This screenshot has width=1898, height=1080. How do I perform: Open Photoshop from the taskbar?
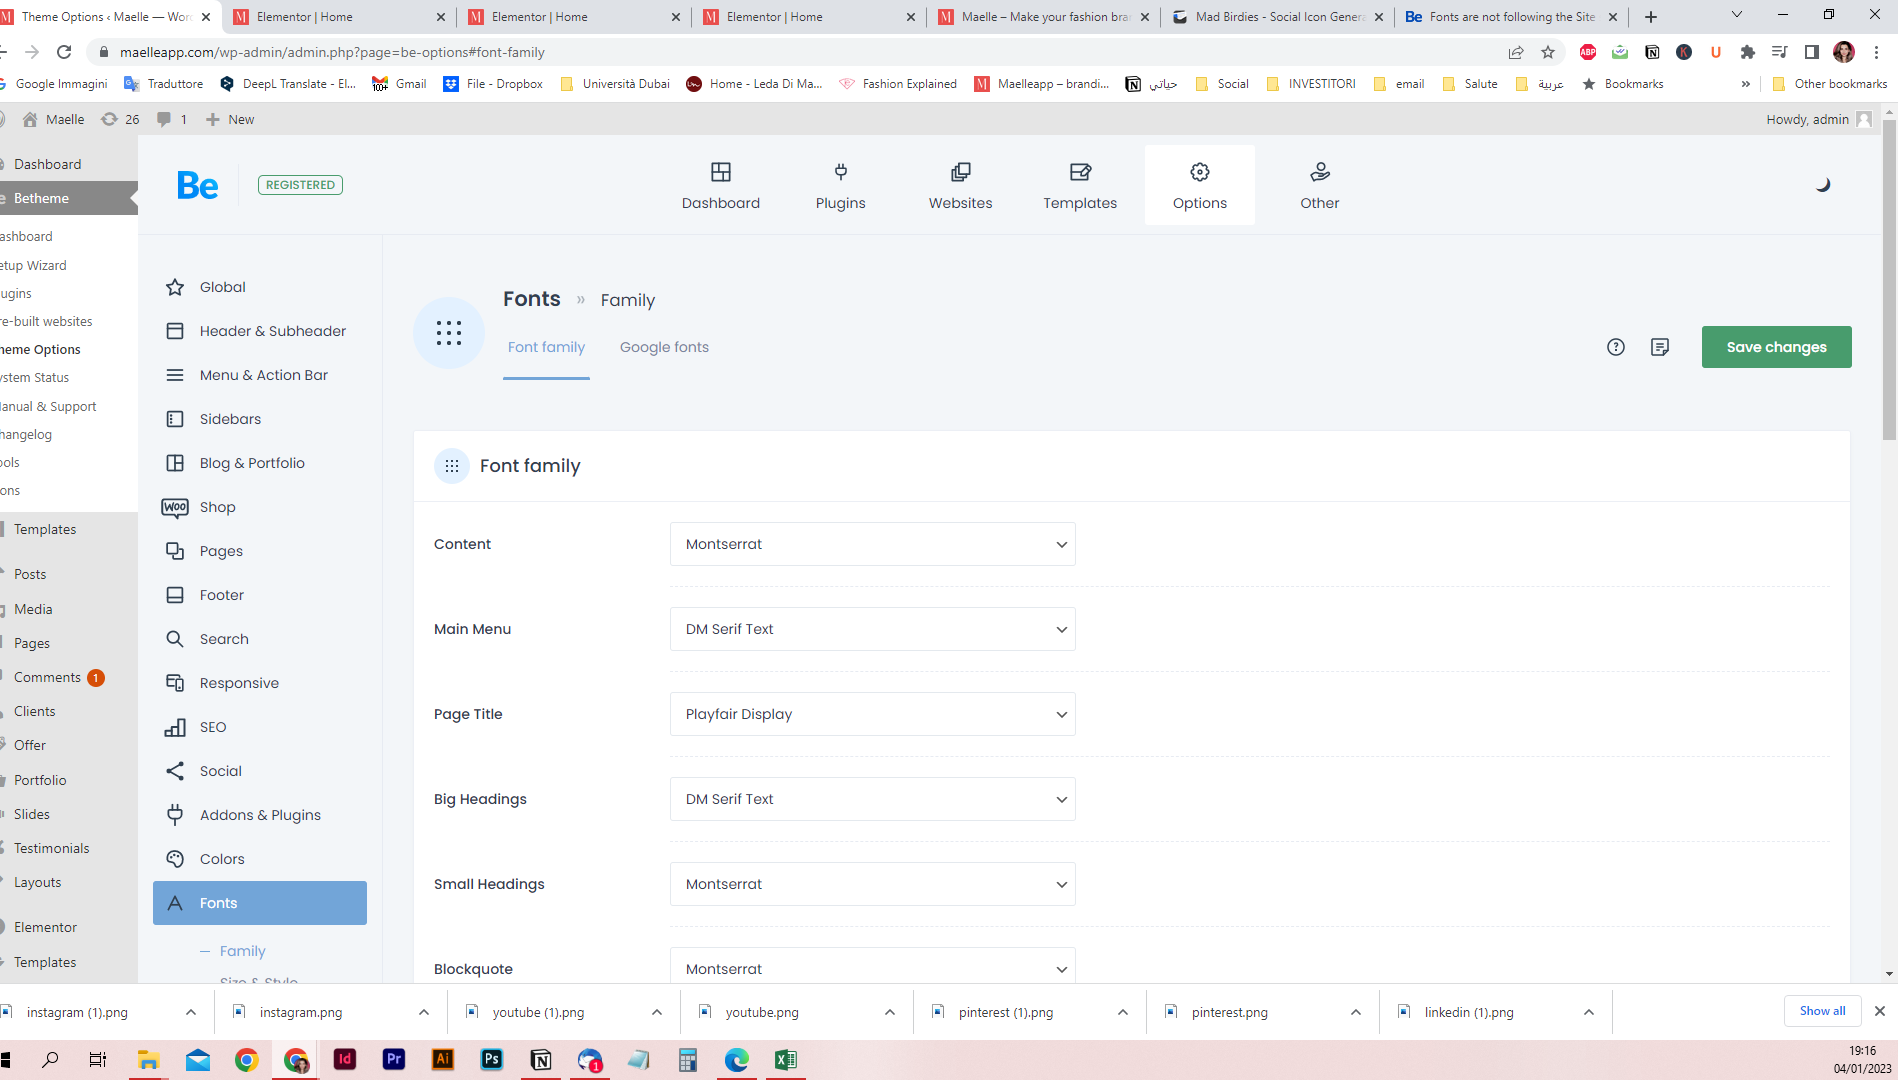tap(492, 1060)
